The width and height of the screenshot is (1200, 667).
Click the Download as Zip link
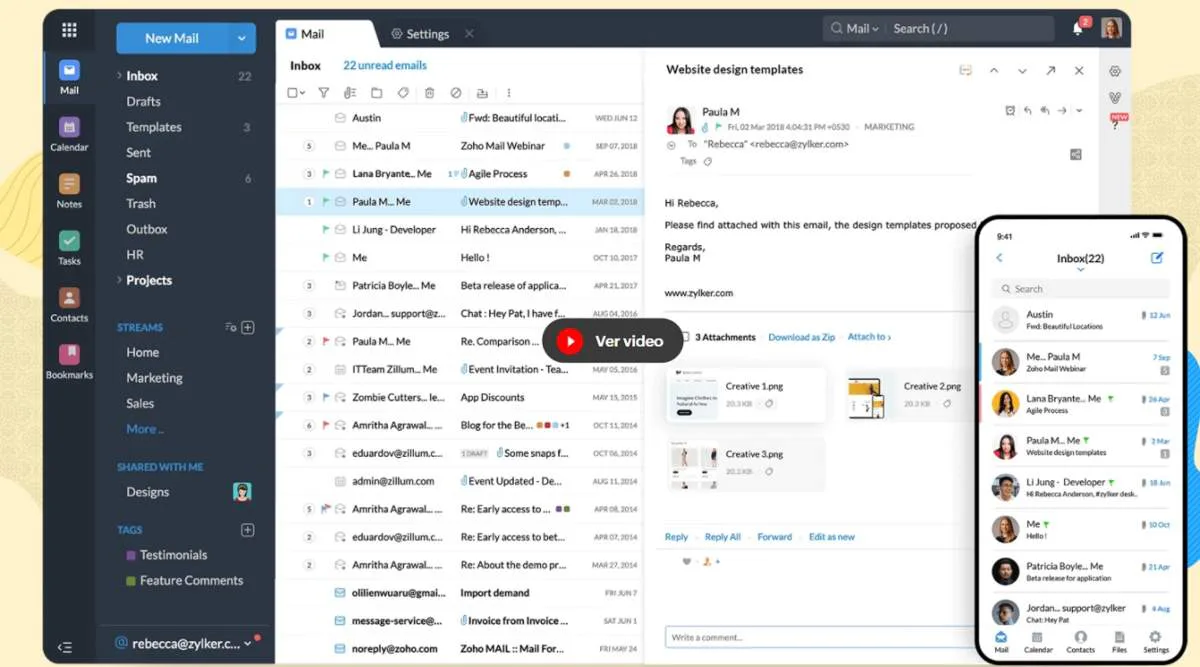(800, 336)
